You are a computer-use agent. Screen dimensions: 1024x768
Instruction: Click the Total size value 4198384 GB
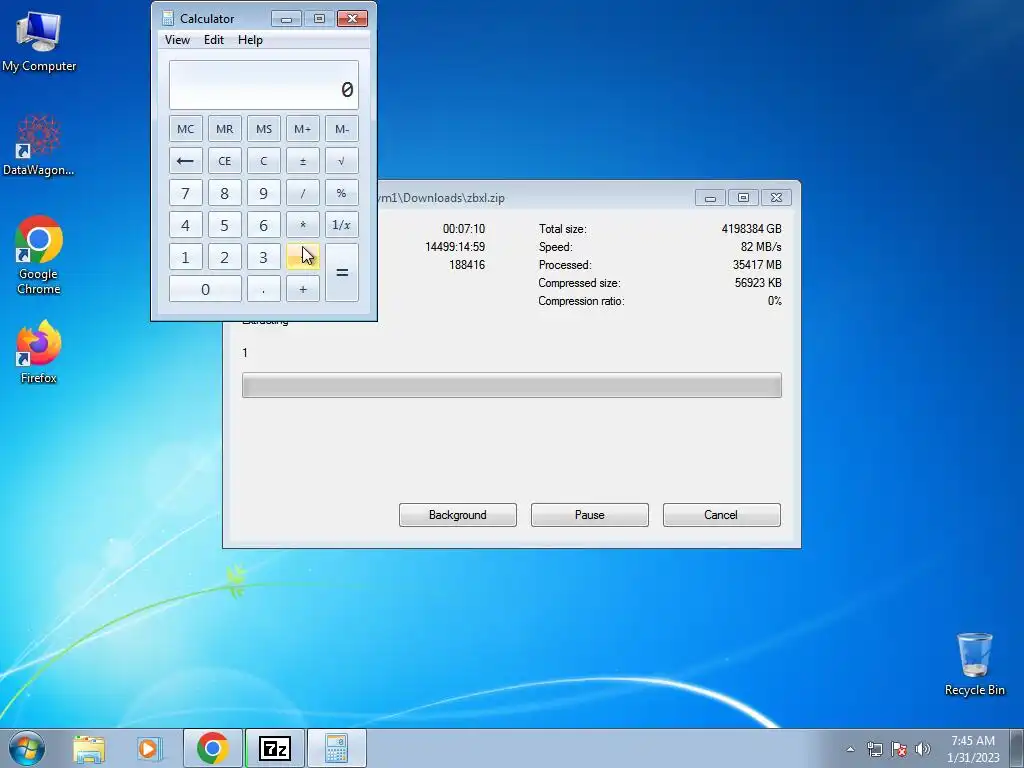(751, 229)
